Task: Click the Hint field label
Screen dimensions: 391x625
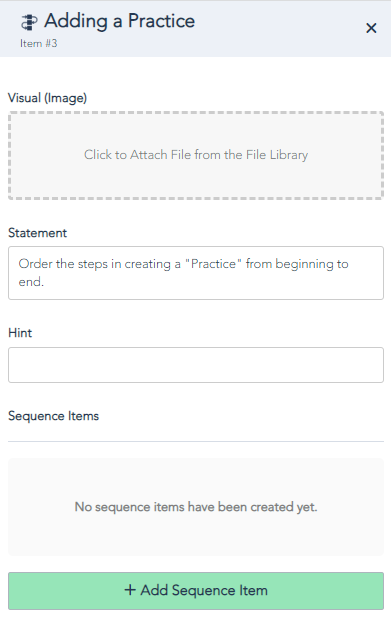Action: tap(20, 333)
